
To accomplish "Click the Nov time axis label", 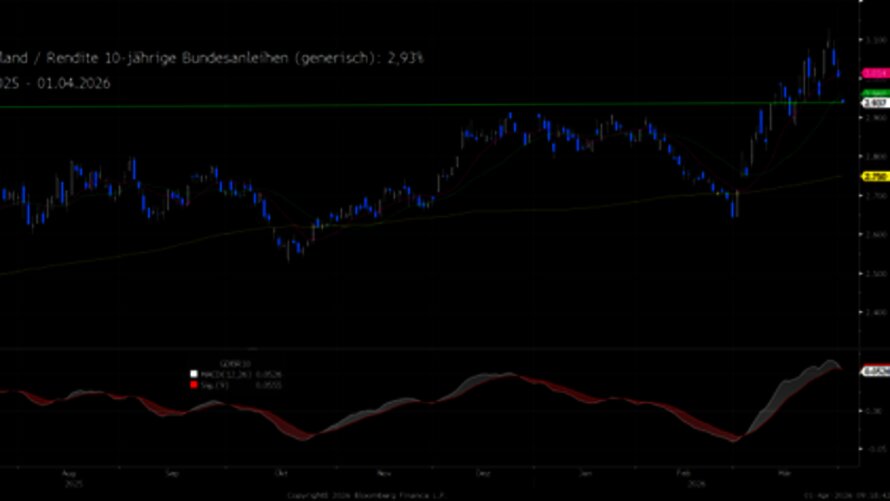I will pyautogui.click(x=384, y=468).
